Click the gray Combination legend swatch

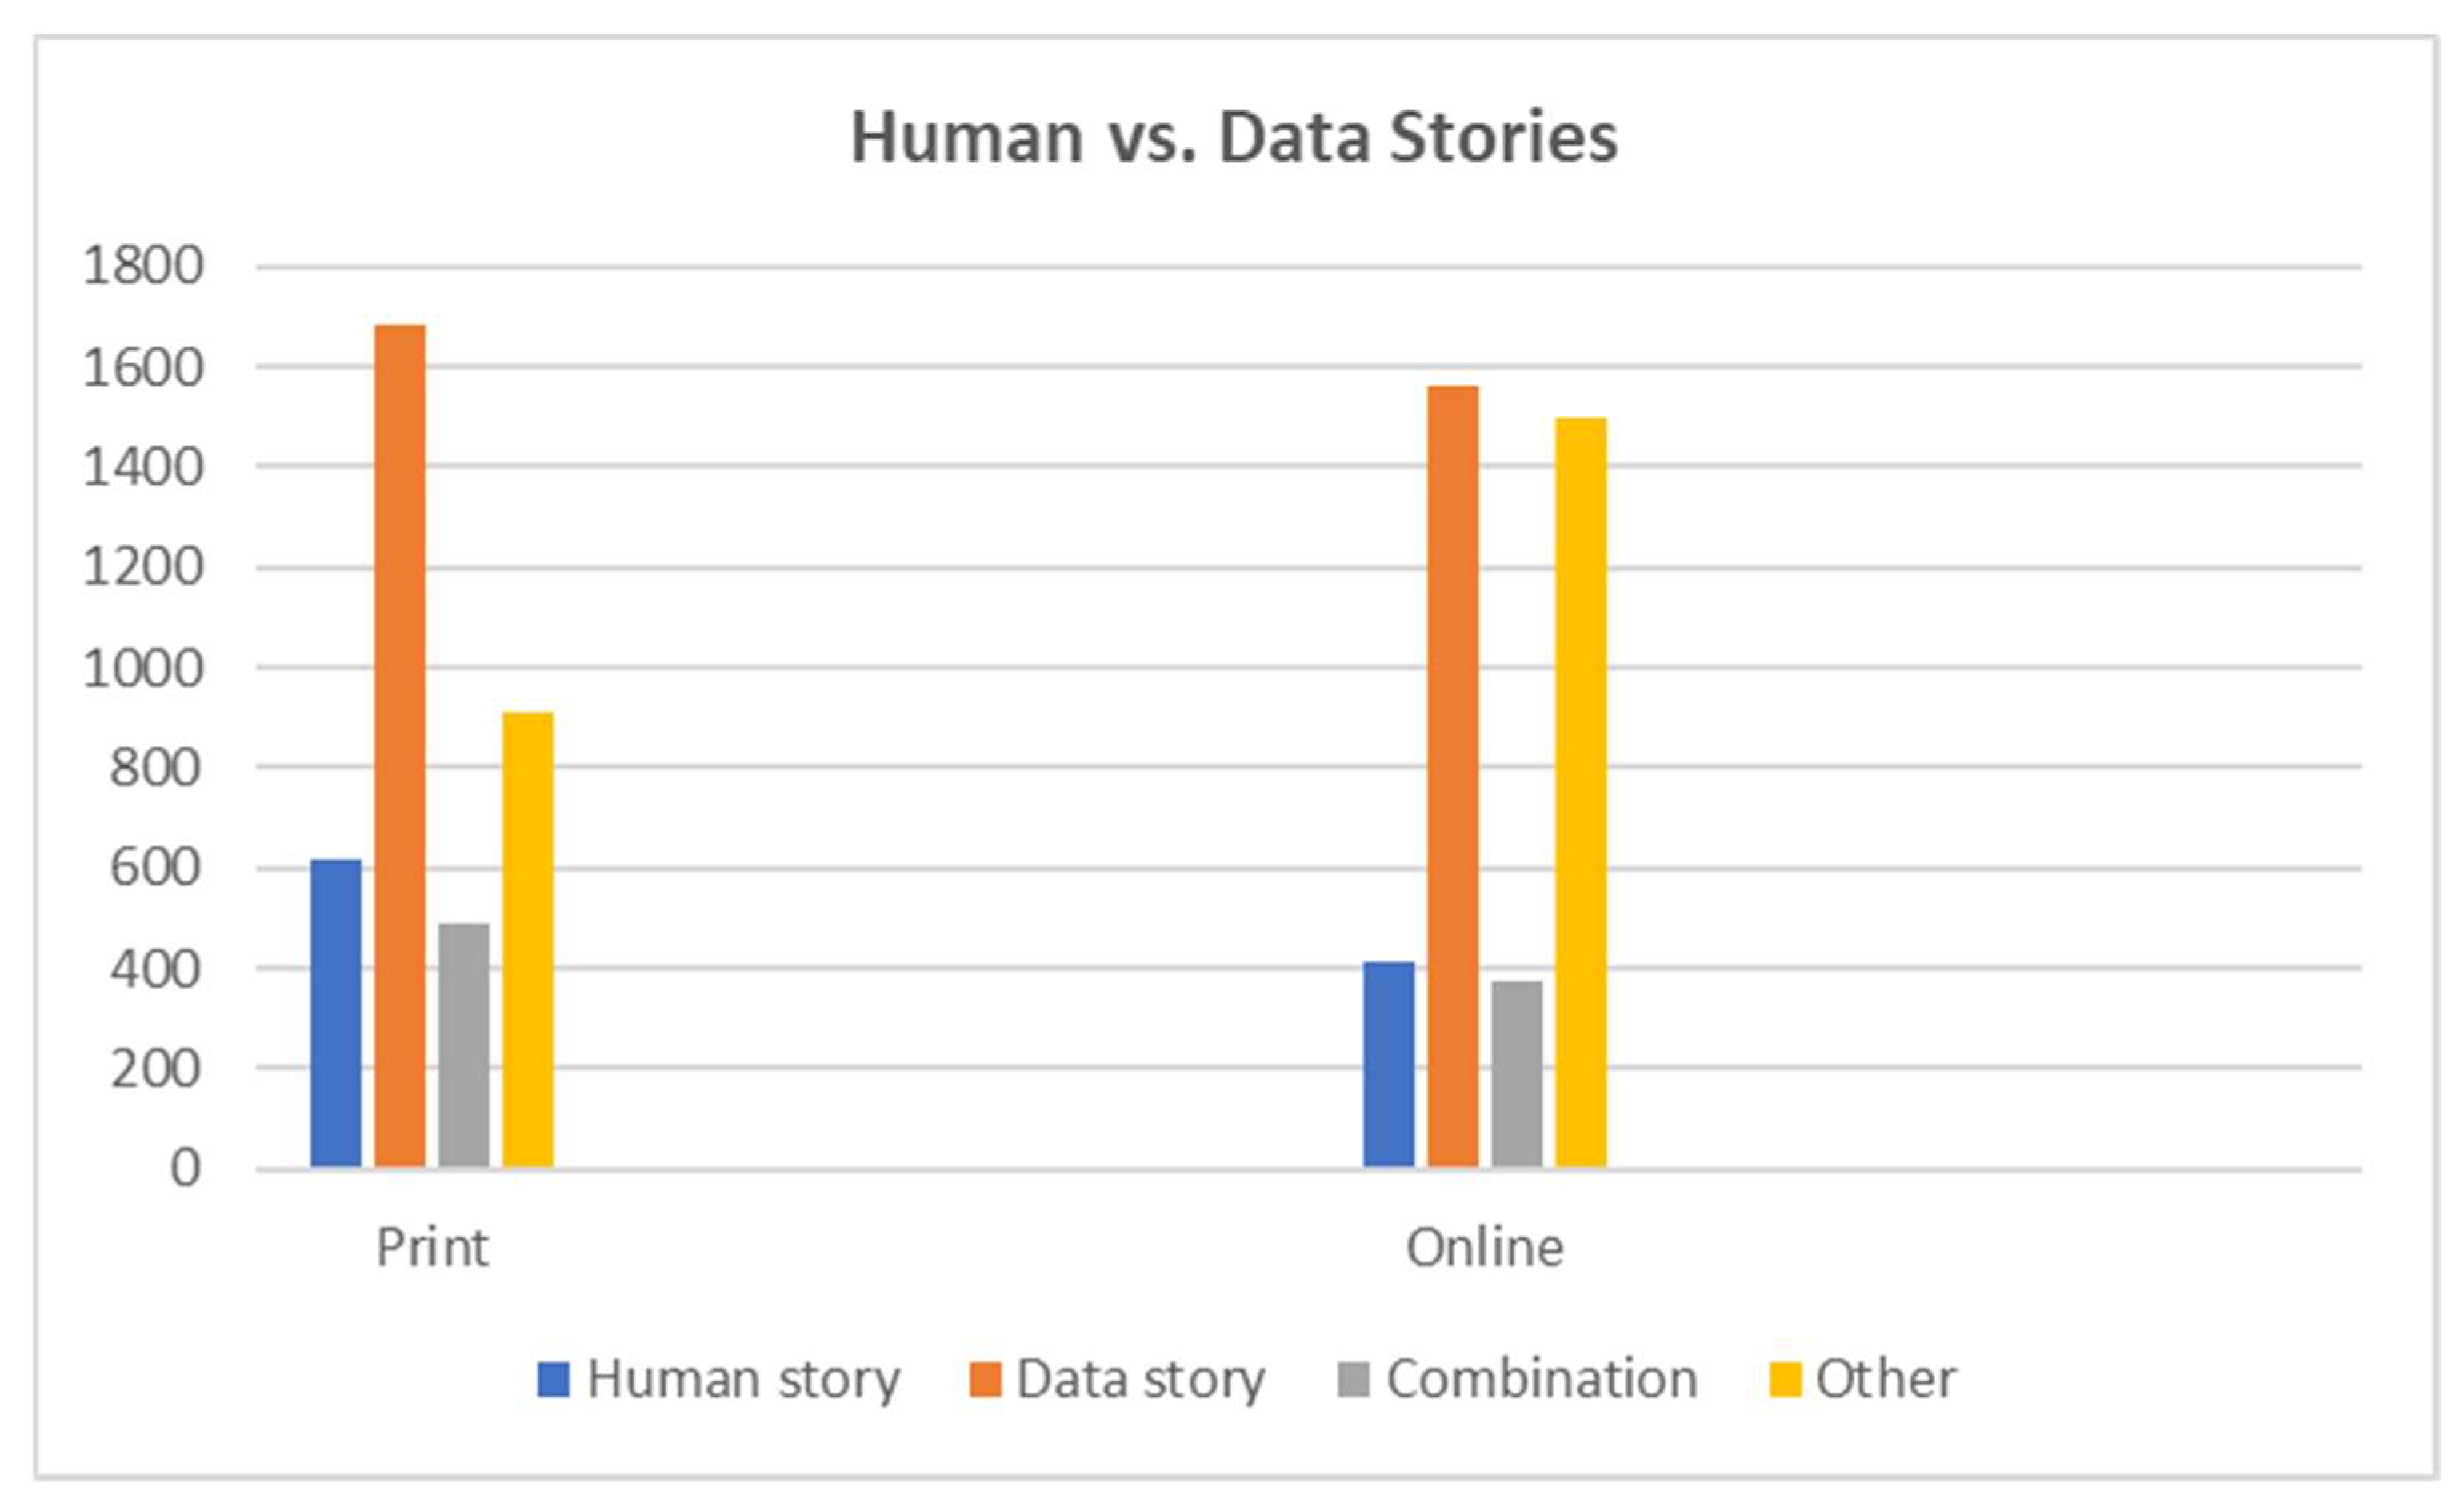tap(1353, 1380)
